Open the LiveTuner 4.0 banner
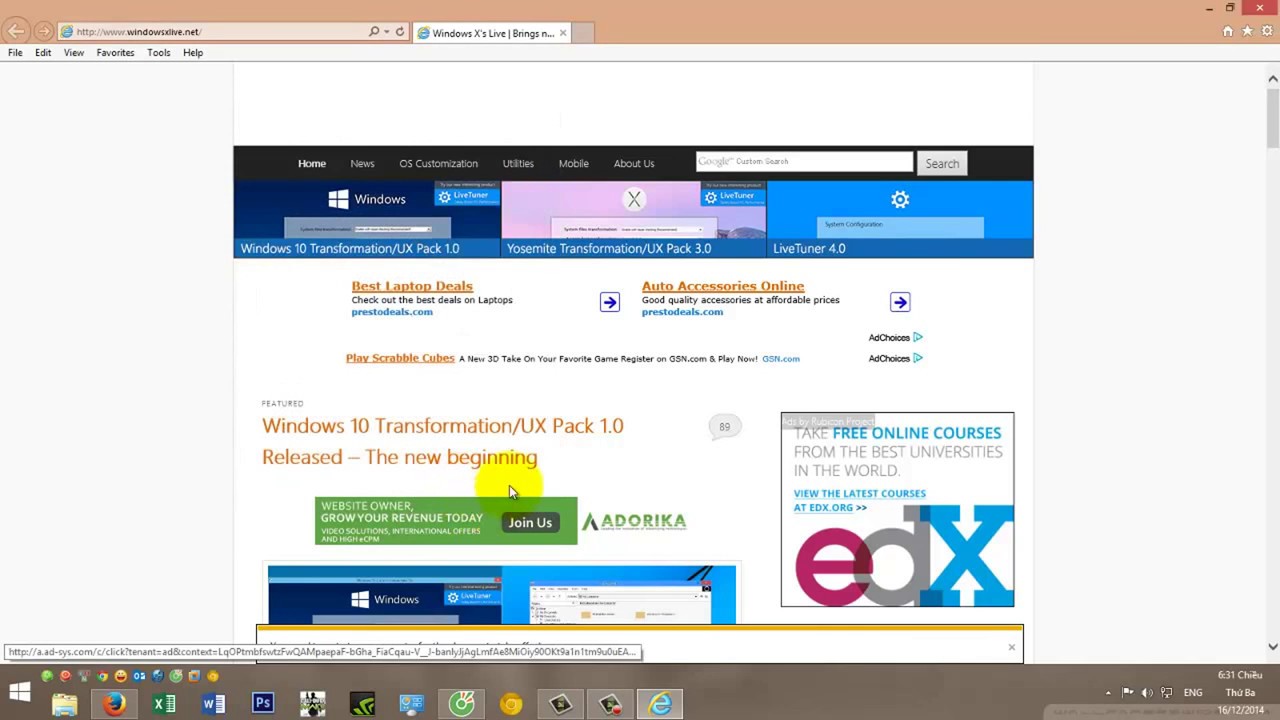Screen dimensions: 1280x720 tap(900, 219)
